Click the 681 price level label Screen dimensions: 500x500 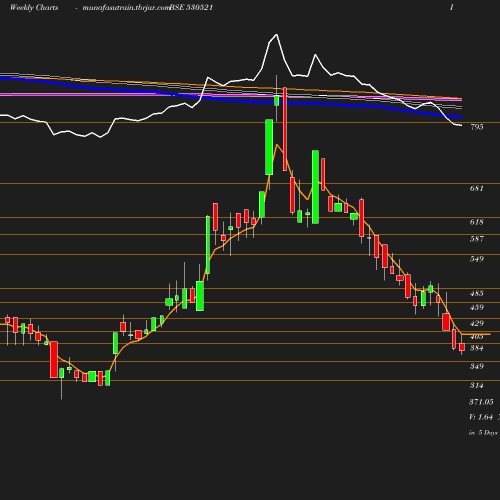point(477,188)
